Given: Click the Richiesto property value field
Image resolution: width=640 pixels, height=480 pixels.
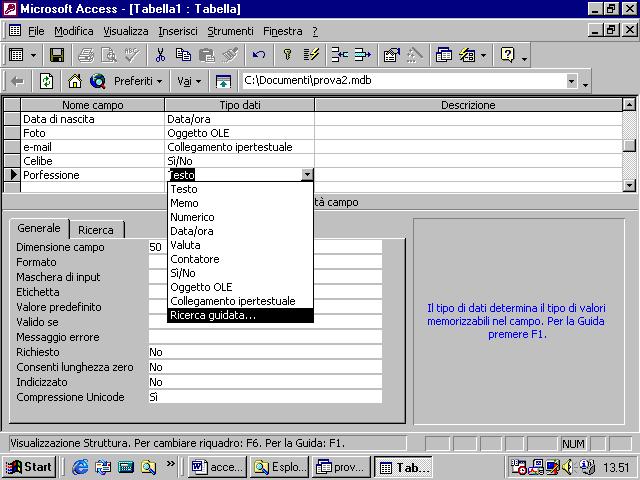Looking at the screenshot, I should [x=265, y=352].
